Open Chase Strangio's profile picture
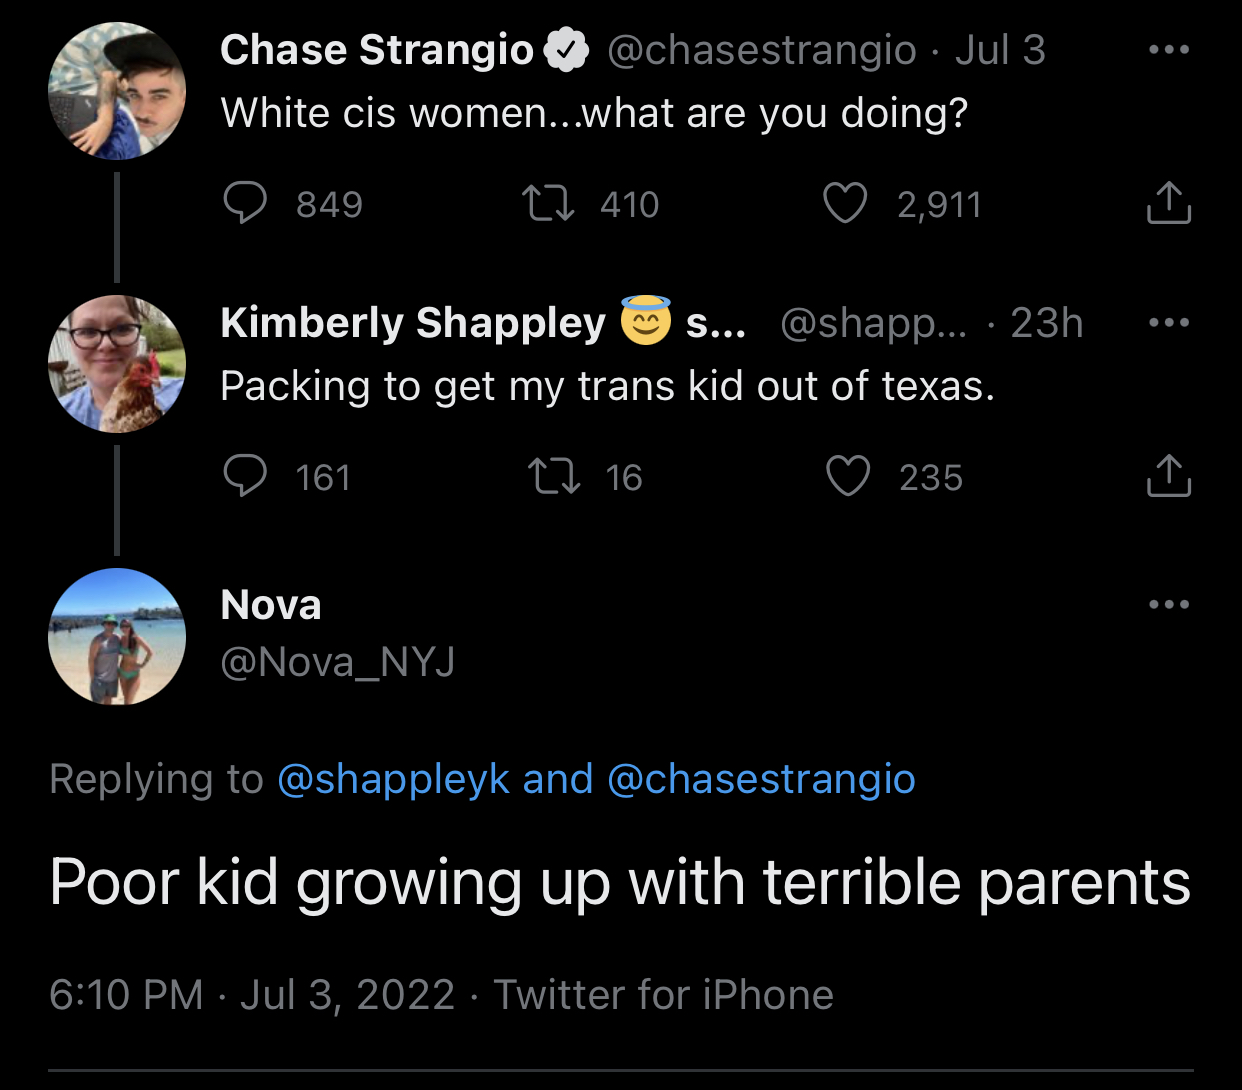 click(x=117, y=91)
